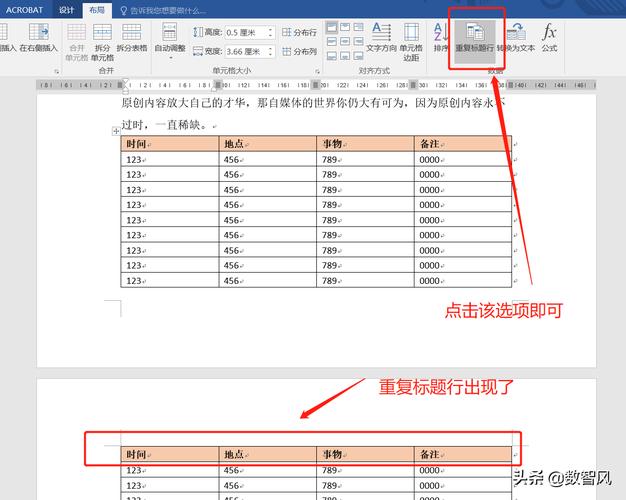This screenshot has height=500, width=626.
Task: Click the table move handle above 时间
Action: [x=116, y=131]
